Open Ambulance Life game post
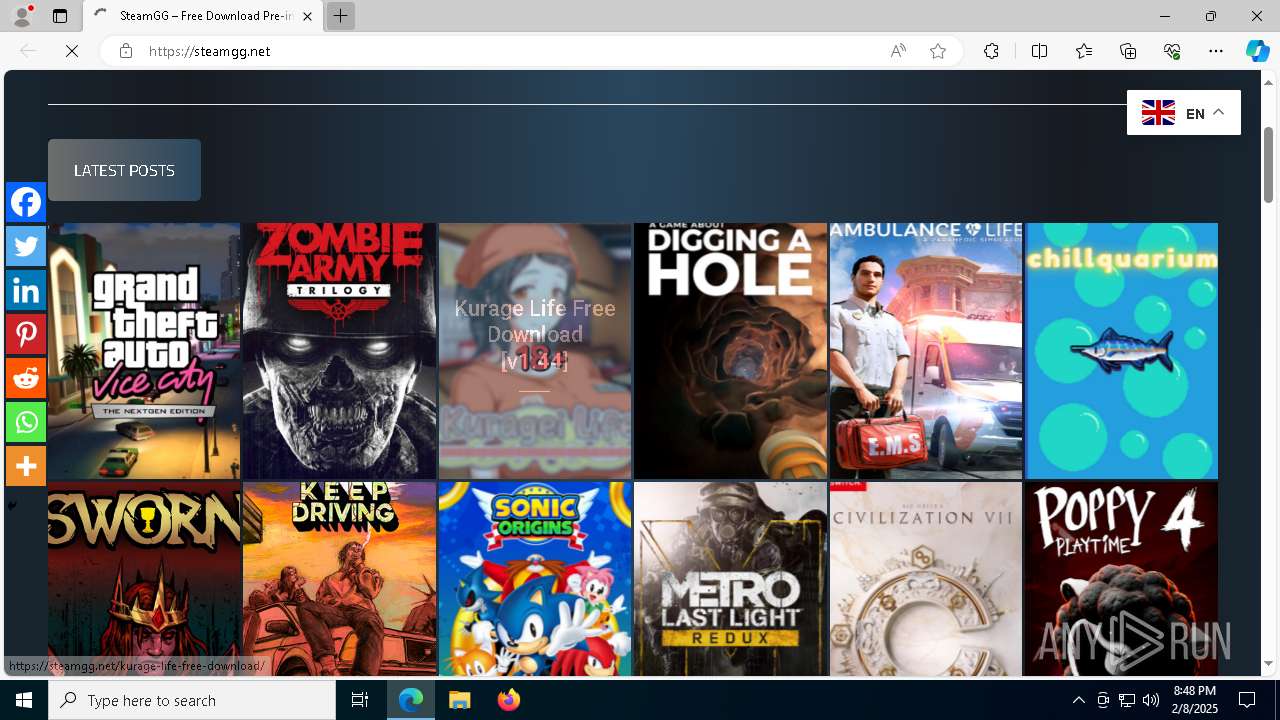 tap(926, 351)
